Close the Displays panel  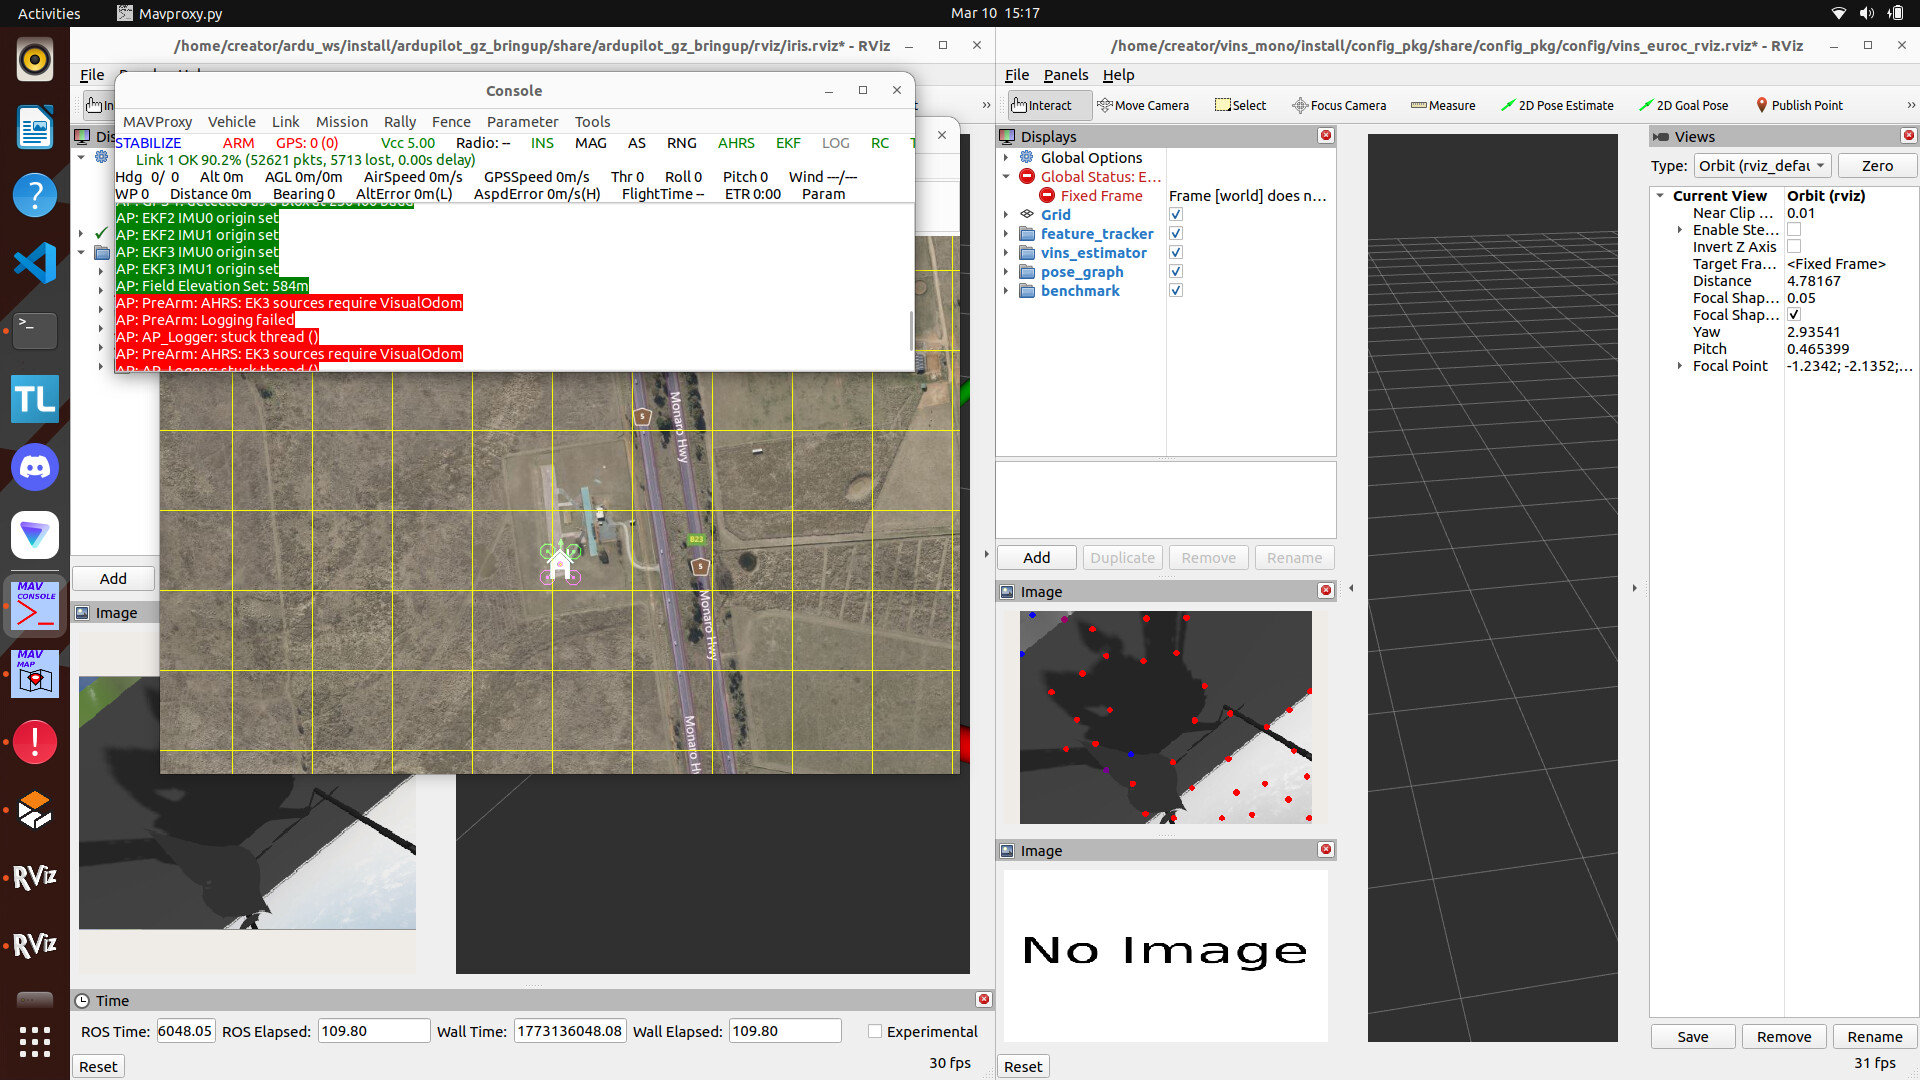(x=1326, y=136)
